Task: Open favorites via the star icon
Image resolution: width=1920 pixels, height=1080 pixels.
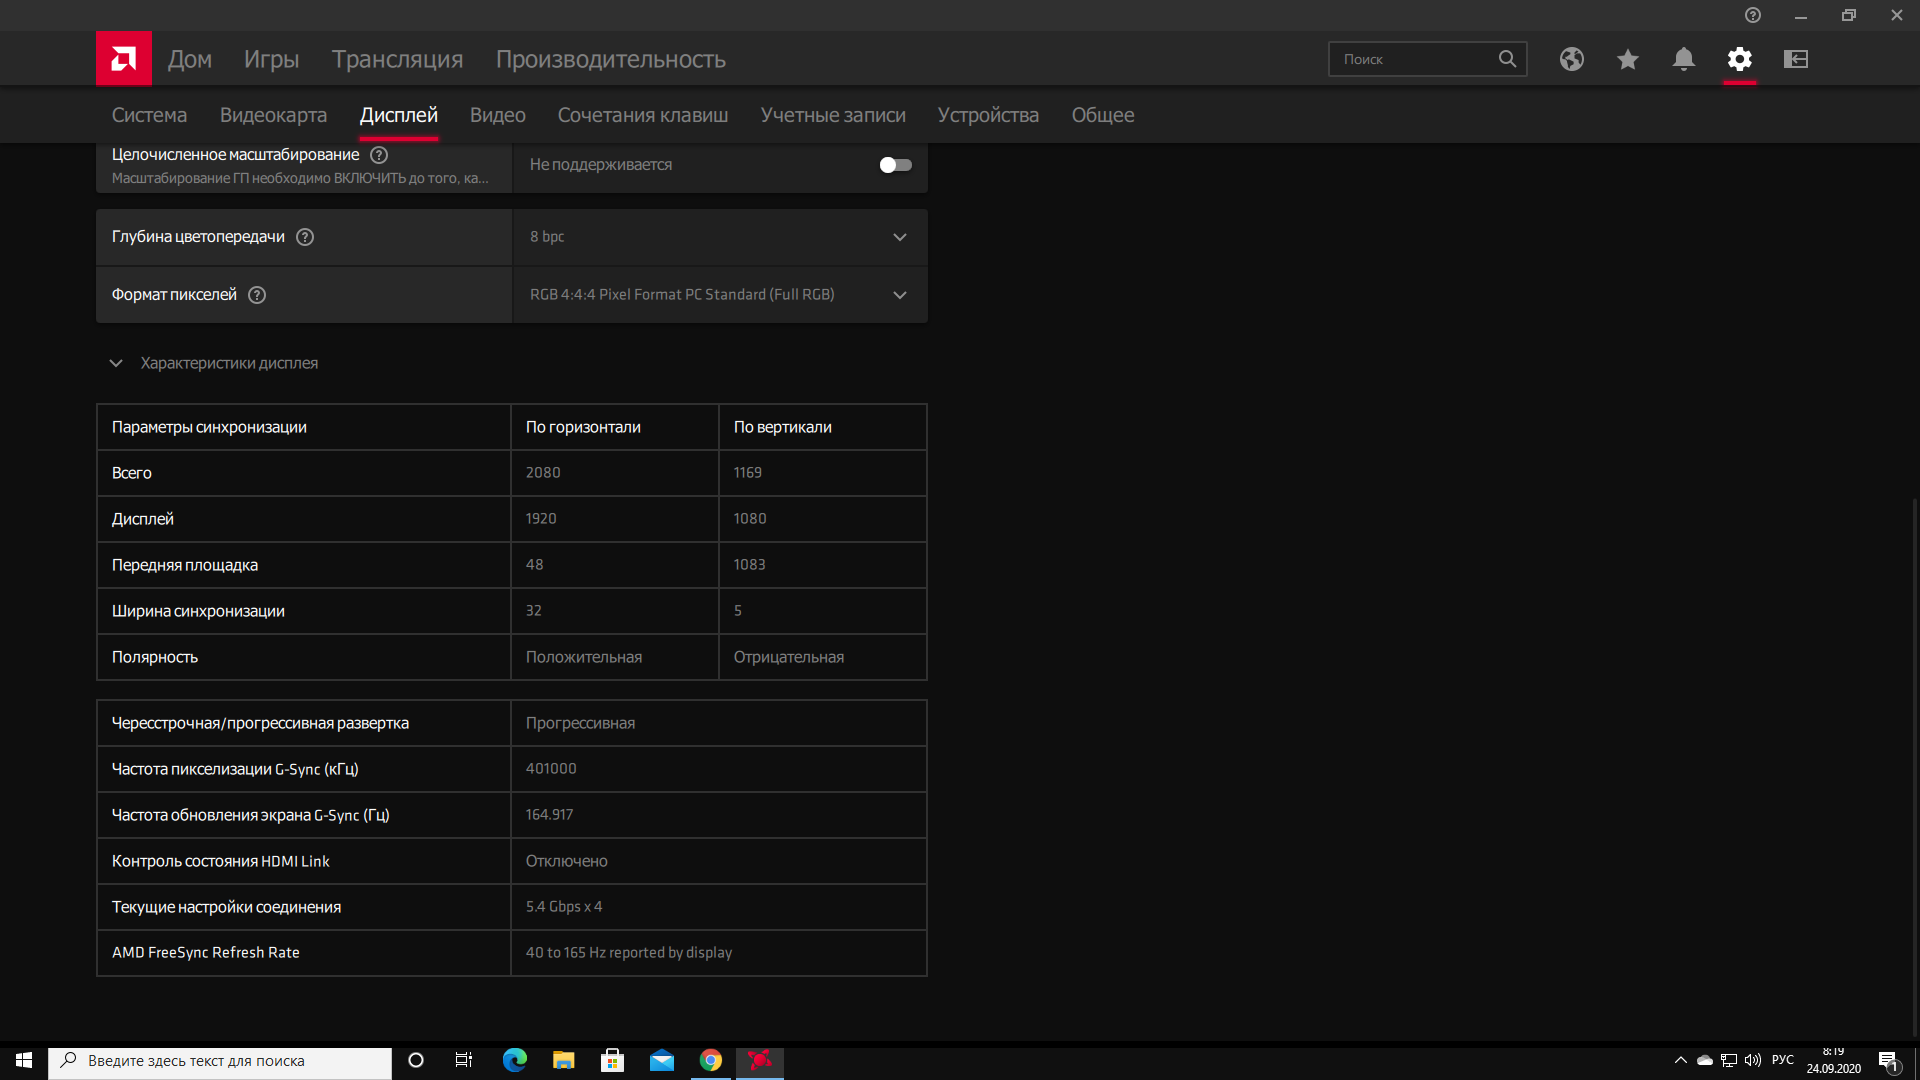Action: tap(1627, 59)
